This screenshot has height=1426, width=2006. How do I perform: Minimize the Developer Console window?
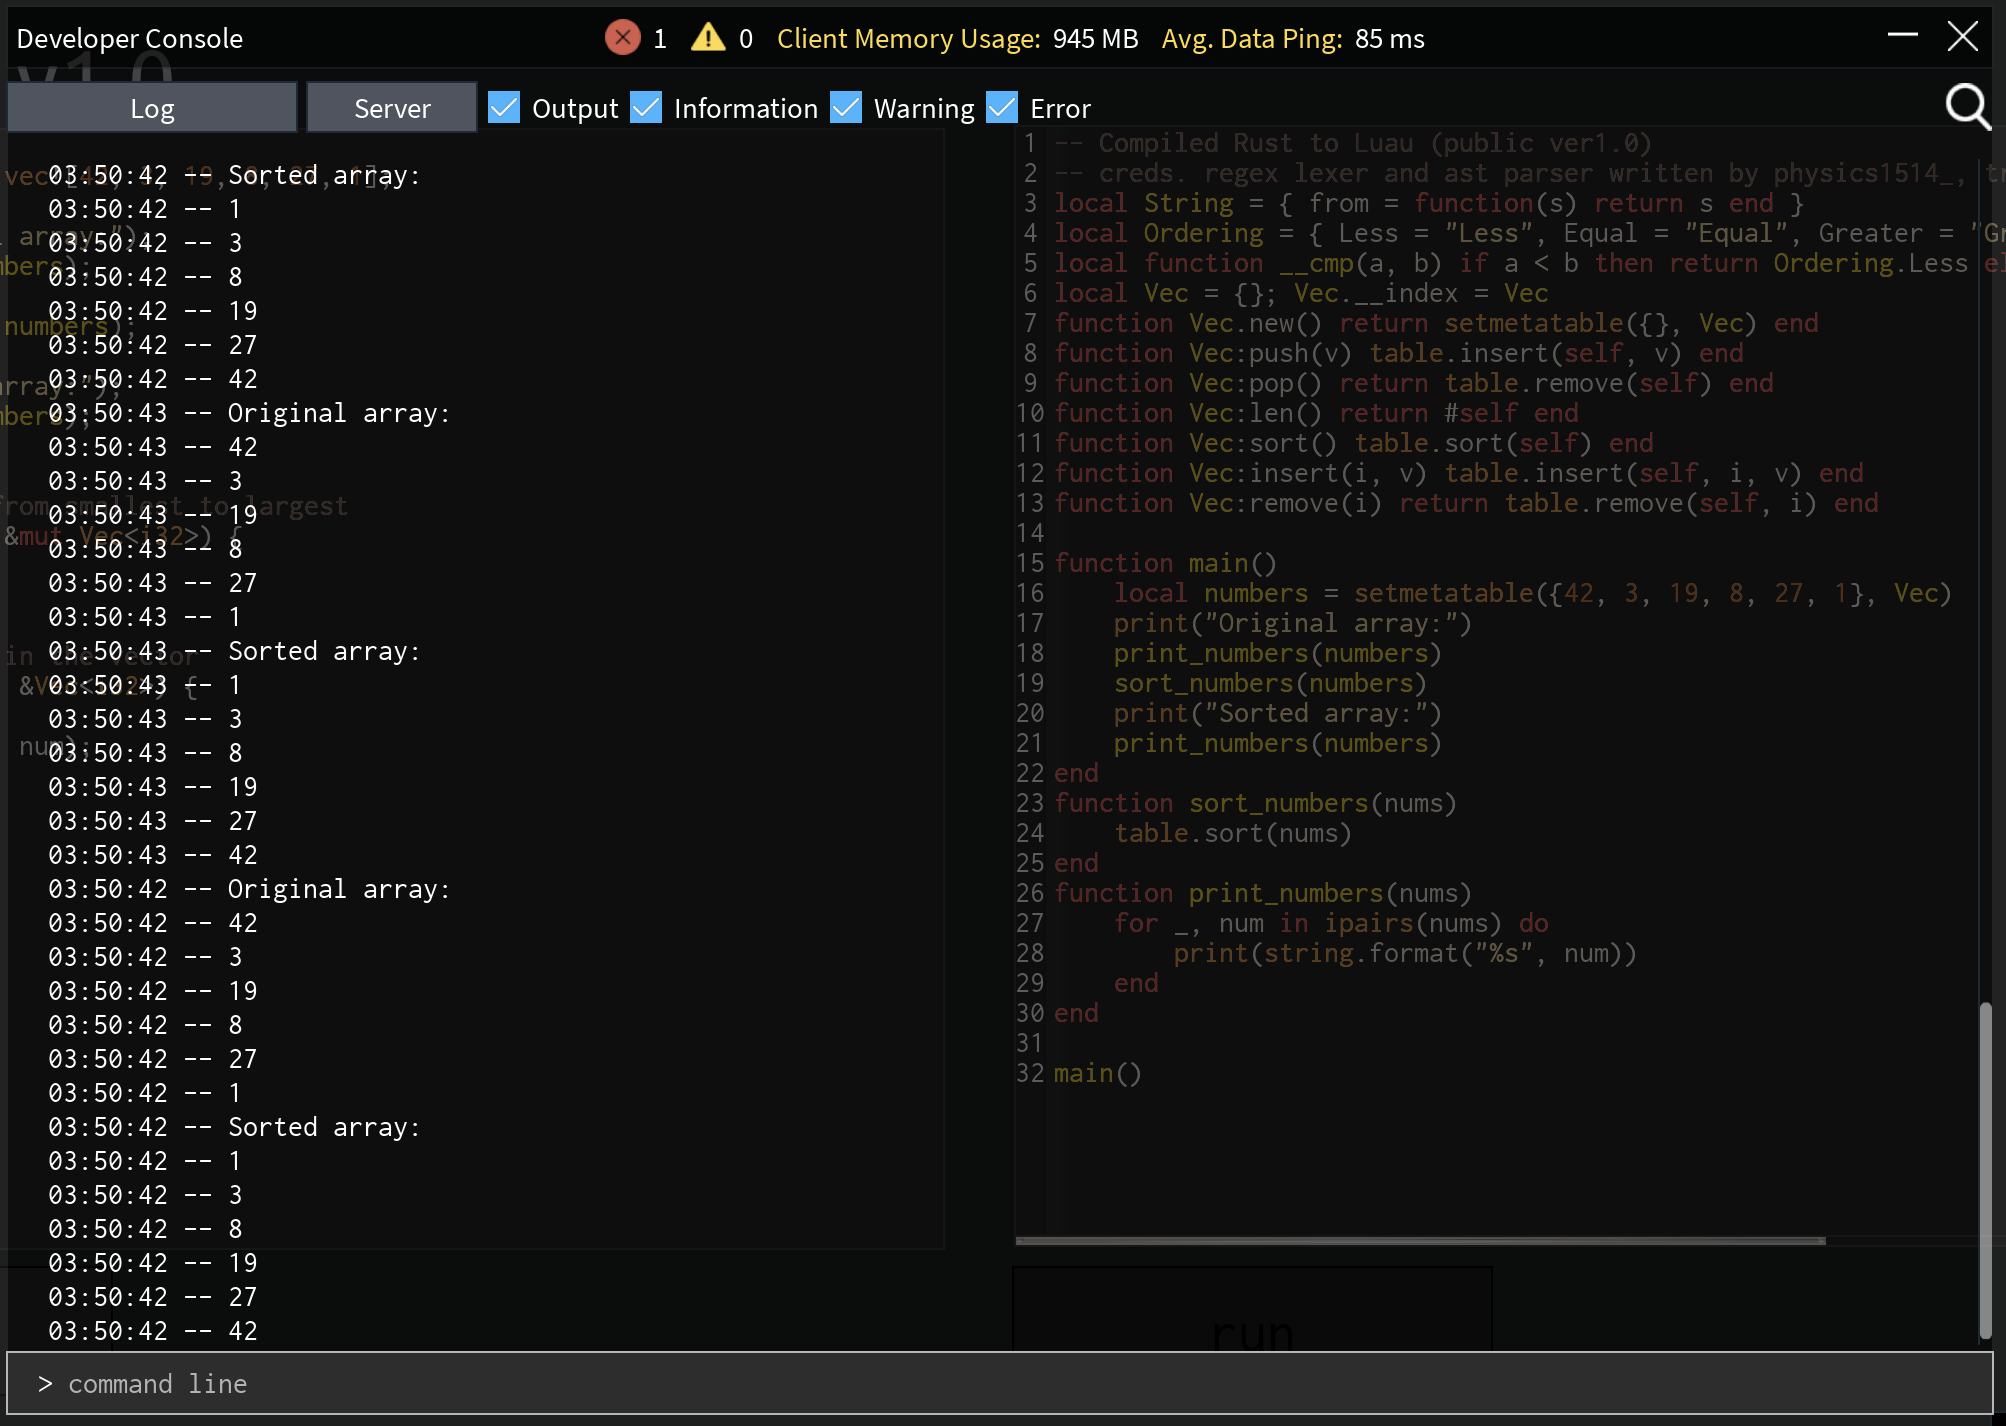tap(1902, 35)
